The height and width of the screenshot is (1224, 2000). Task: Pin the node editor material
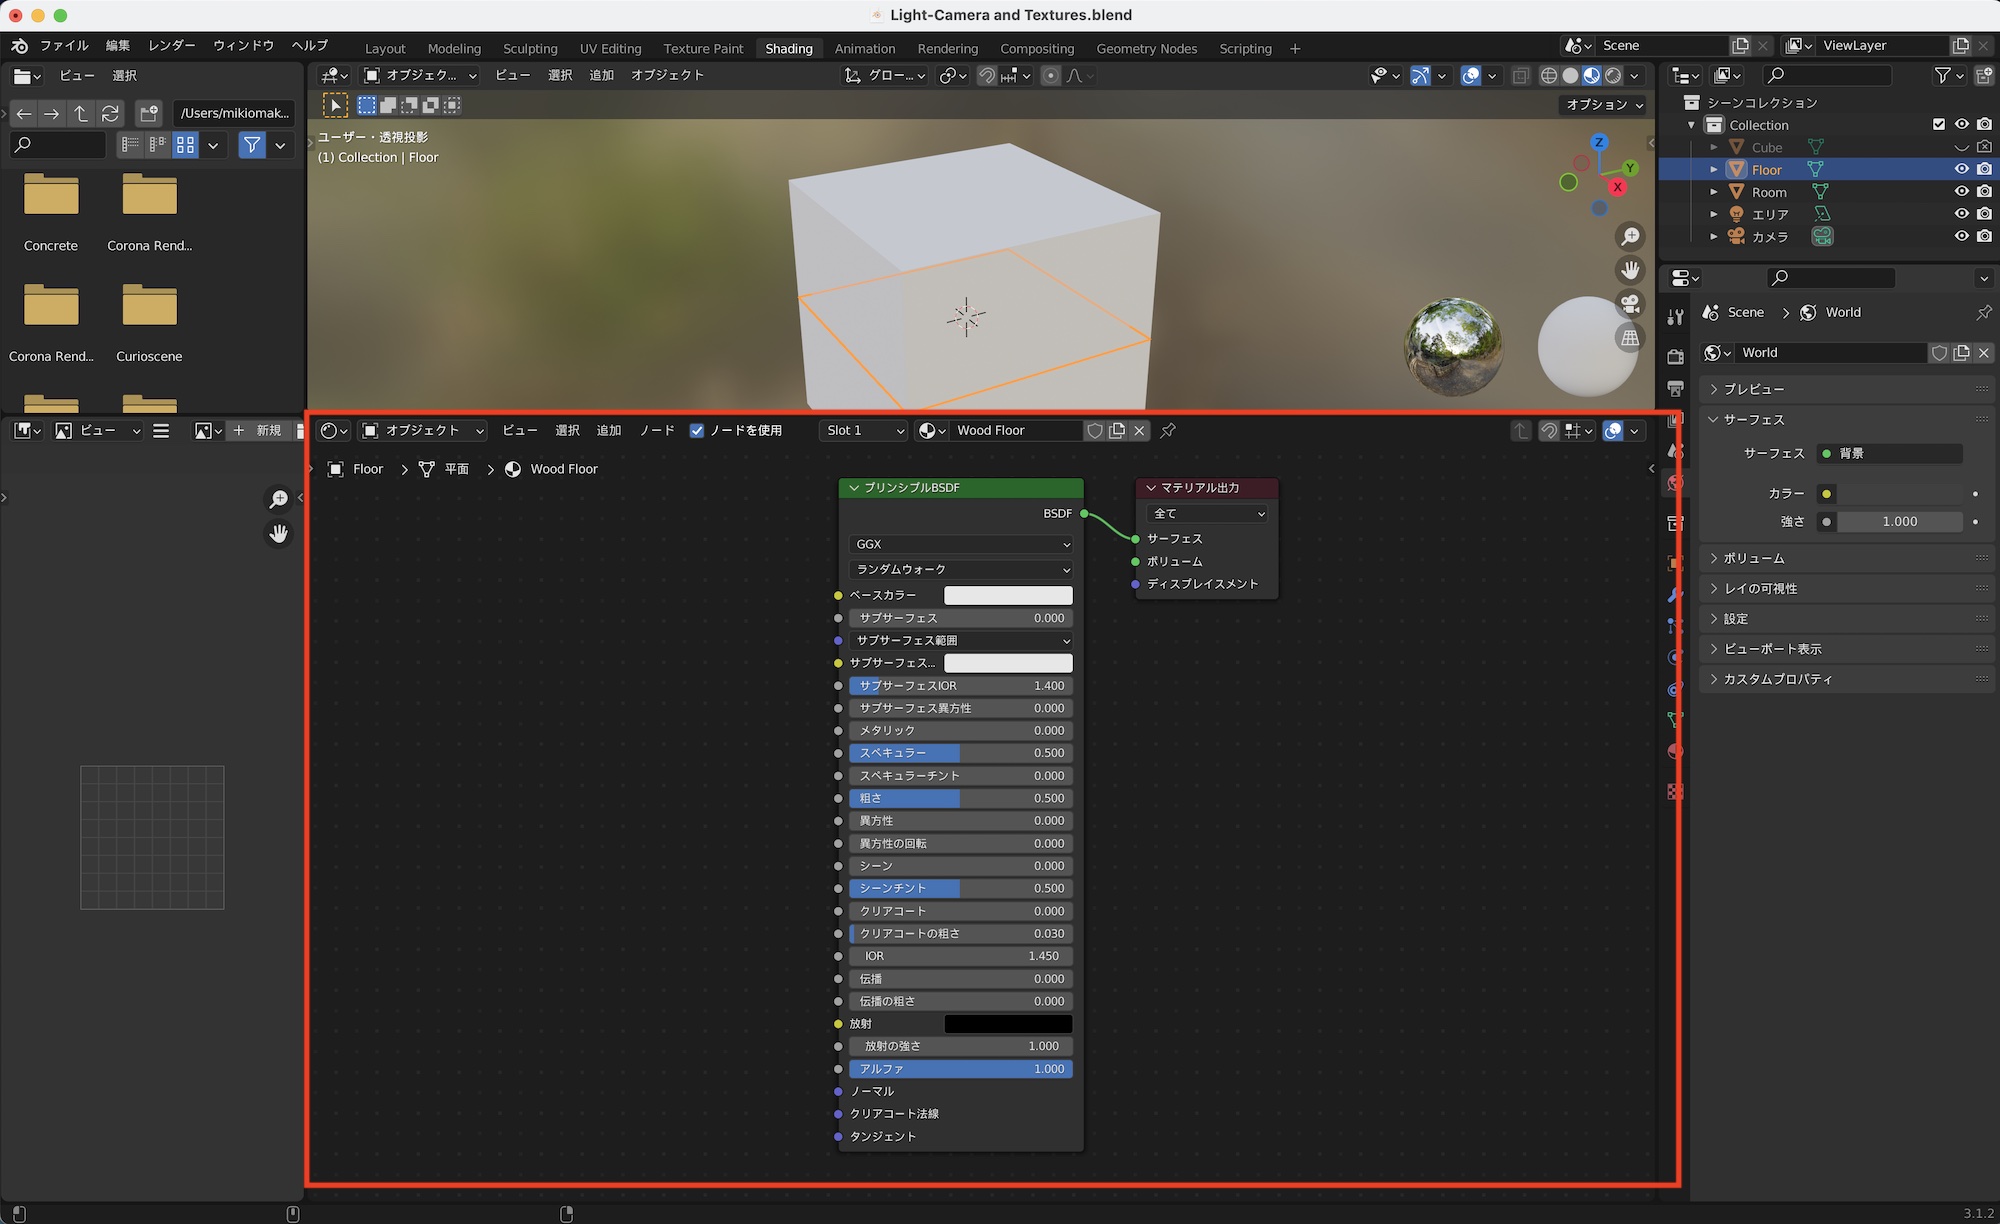pos(1168,430)
